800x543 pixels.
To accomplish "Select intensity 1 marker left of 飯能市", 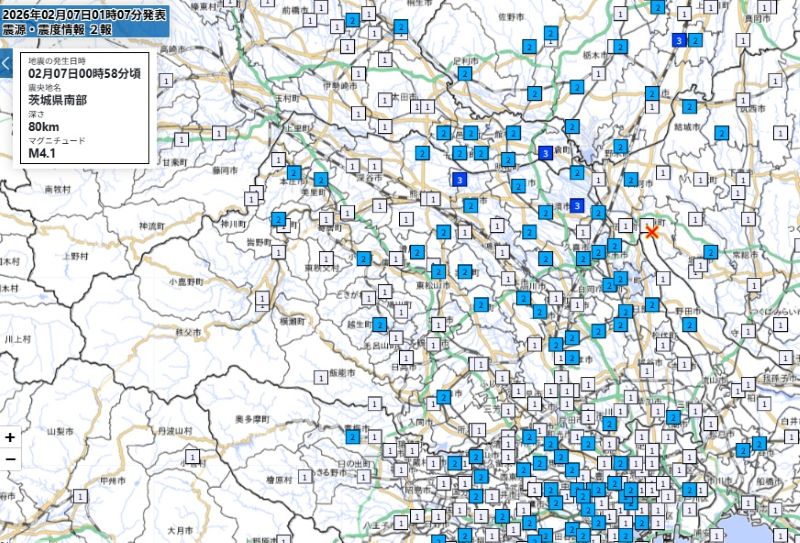I will click(320, 378).
